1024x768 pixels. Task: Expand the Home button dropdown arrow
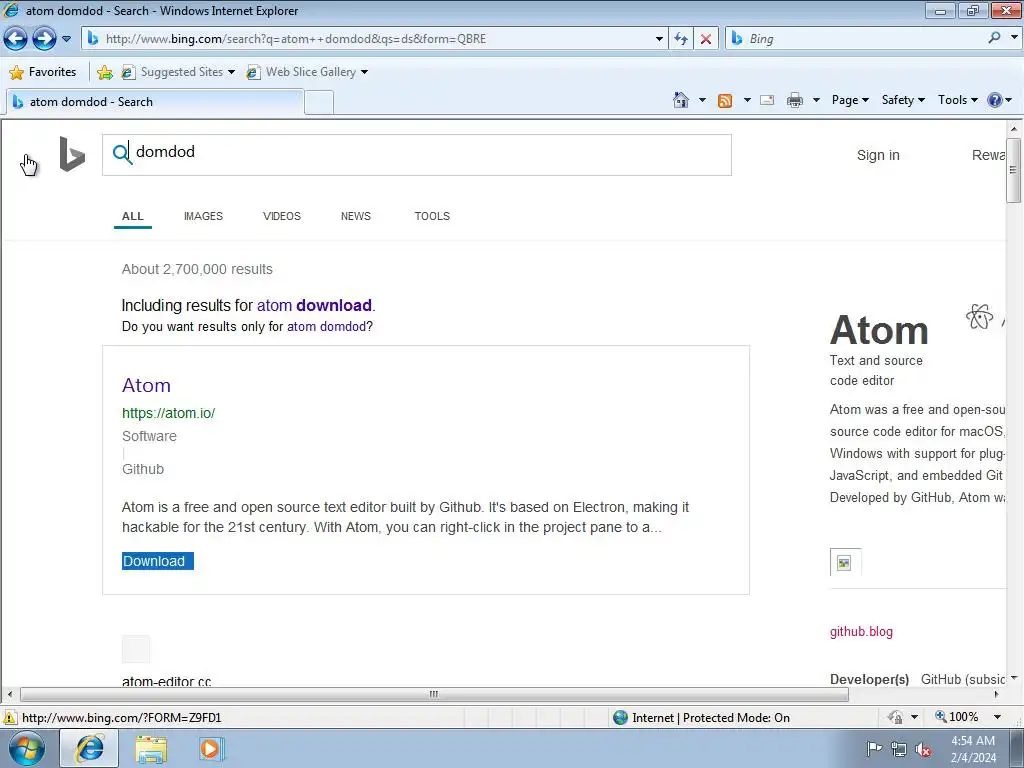(702, 100)
